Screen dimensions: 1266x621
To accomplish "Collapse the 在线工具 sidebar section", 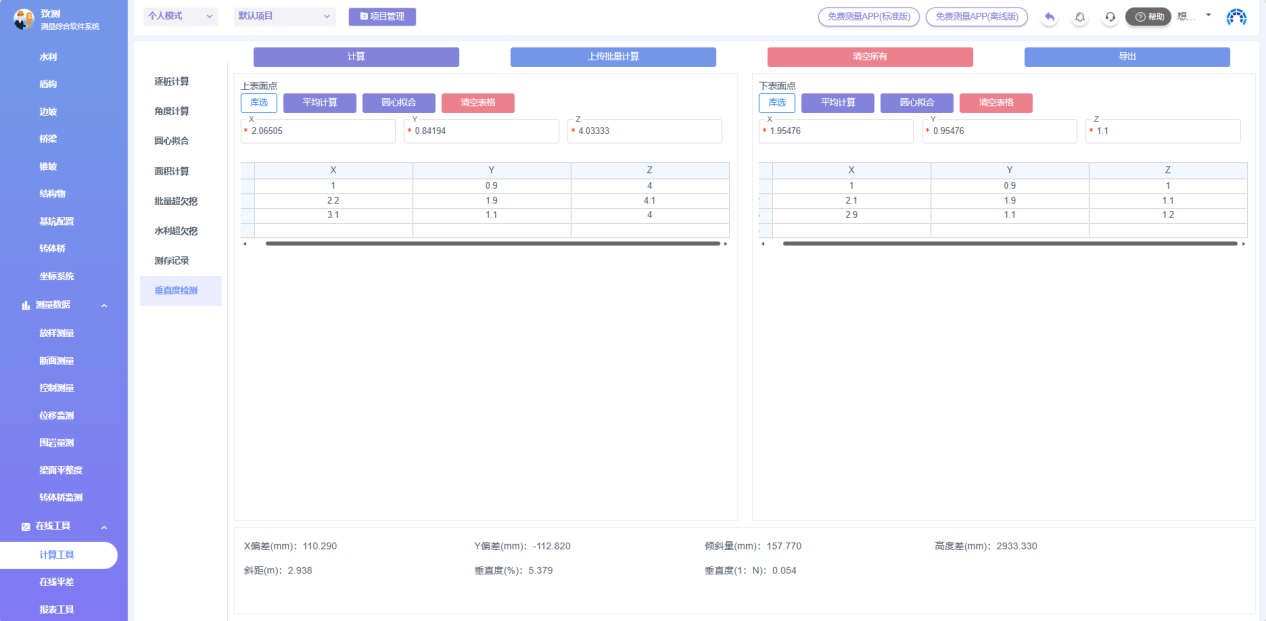I will (104, 527).
